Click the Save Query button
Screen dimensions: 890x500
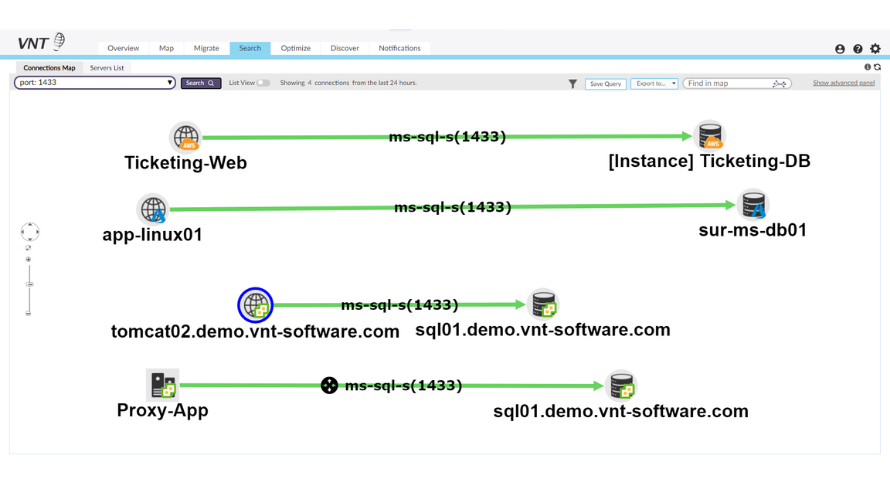pyautogui.click(x=605, y=84)
